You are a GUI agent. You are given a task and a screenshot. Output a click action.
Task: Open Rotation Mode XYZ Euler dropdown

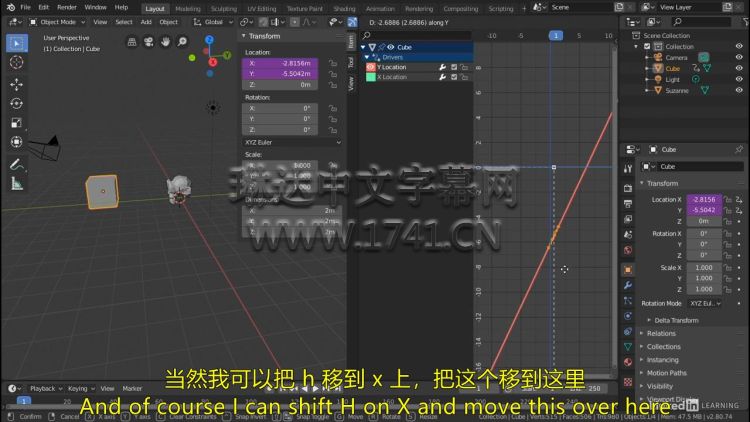[x=705, y=303]
